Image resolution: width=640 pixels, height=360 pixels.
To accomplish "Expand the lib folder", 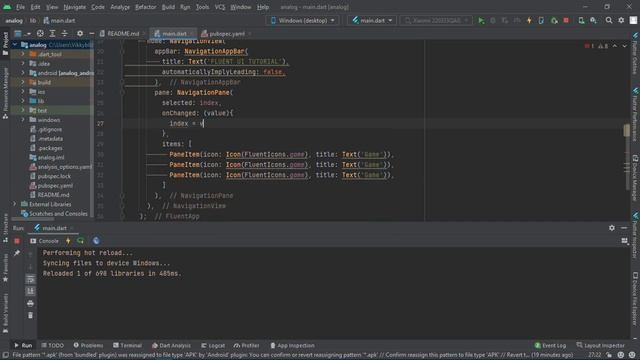I will (23, 101).
